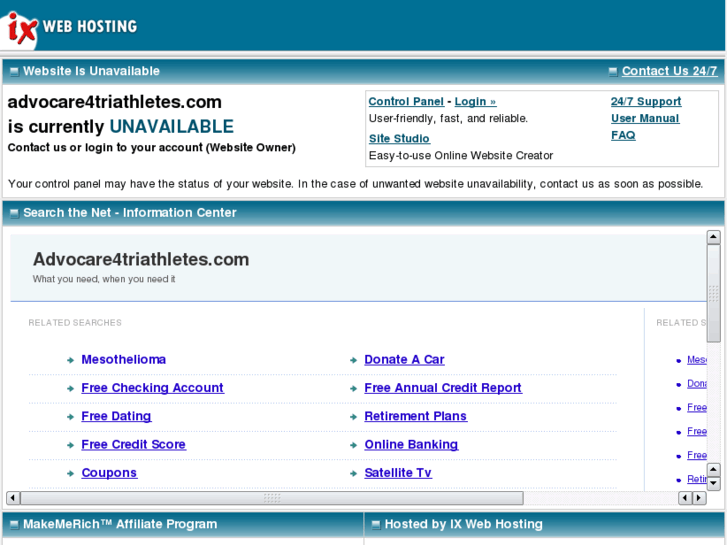Open the Retirement Plans link
Viewport: 727px width, 545px height.
[x=415, y=416]
